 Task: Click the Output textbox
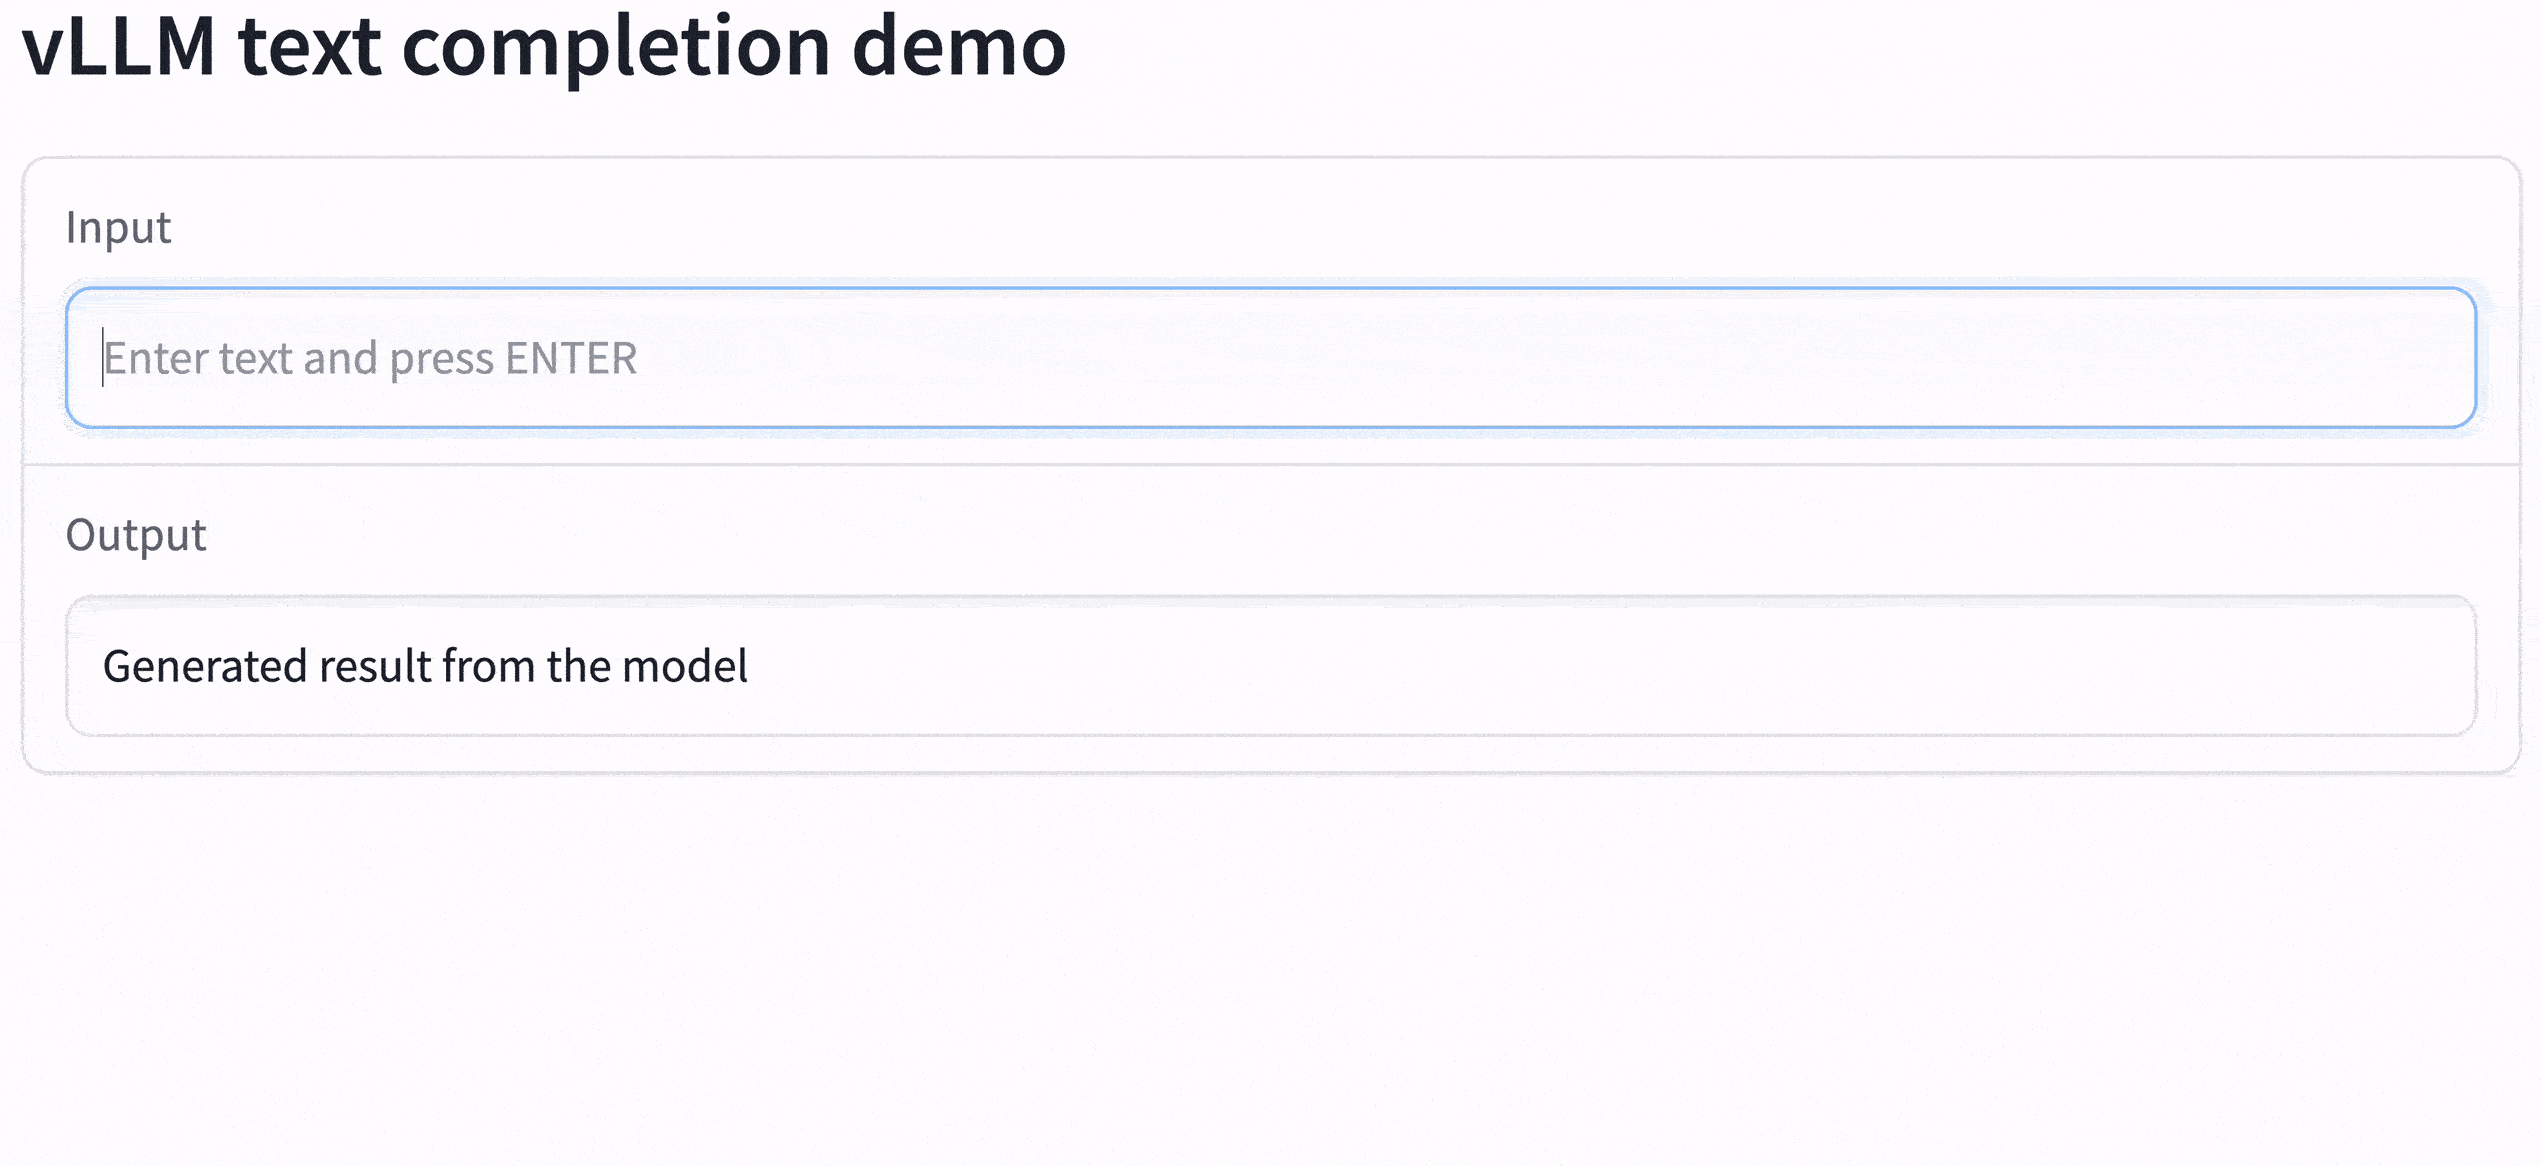tap(1270, 666)
